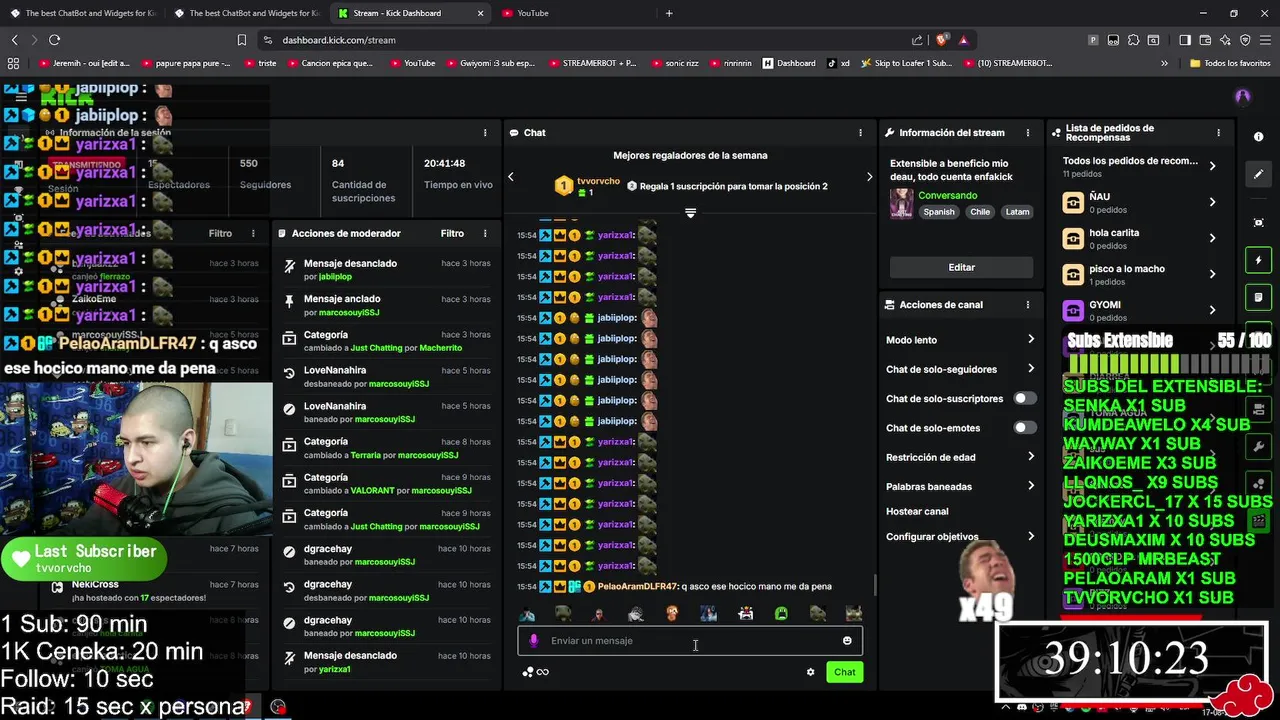Expand Modo lento option
Viewport: 1280px width, 720px height.
(960, 340)
